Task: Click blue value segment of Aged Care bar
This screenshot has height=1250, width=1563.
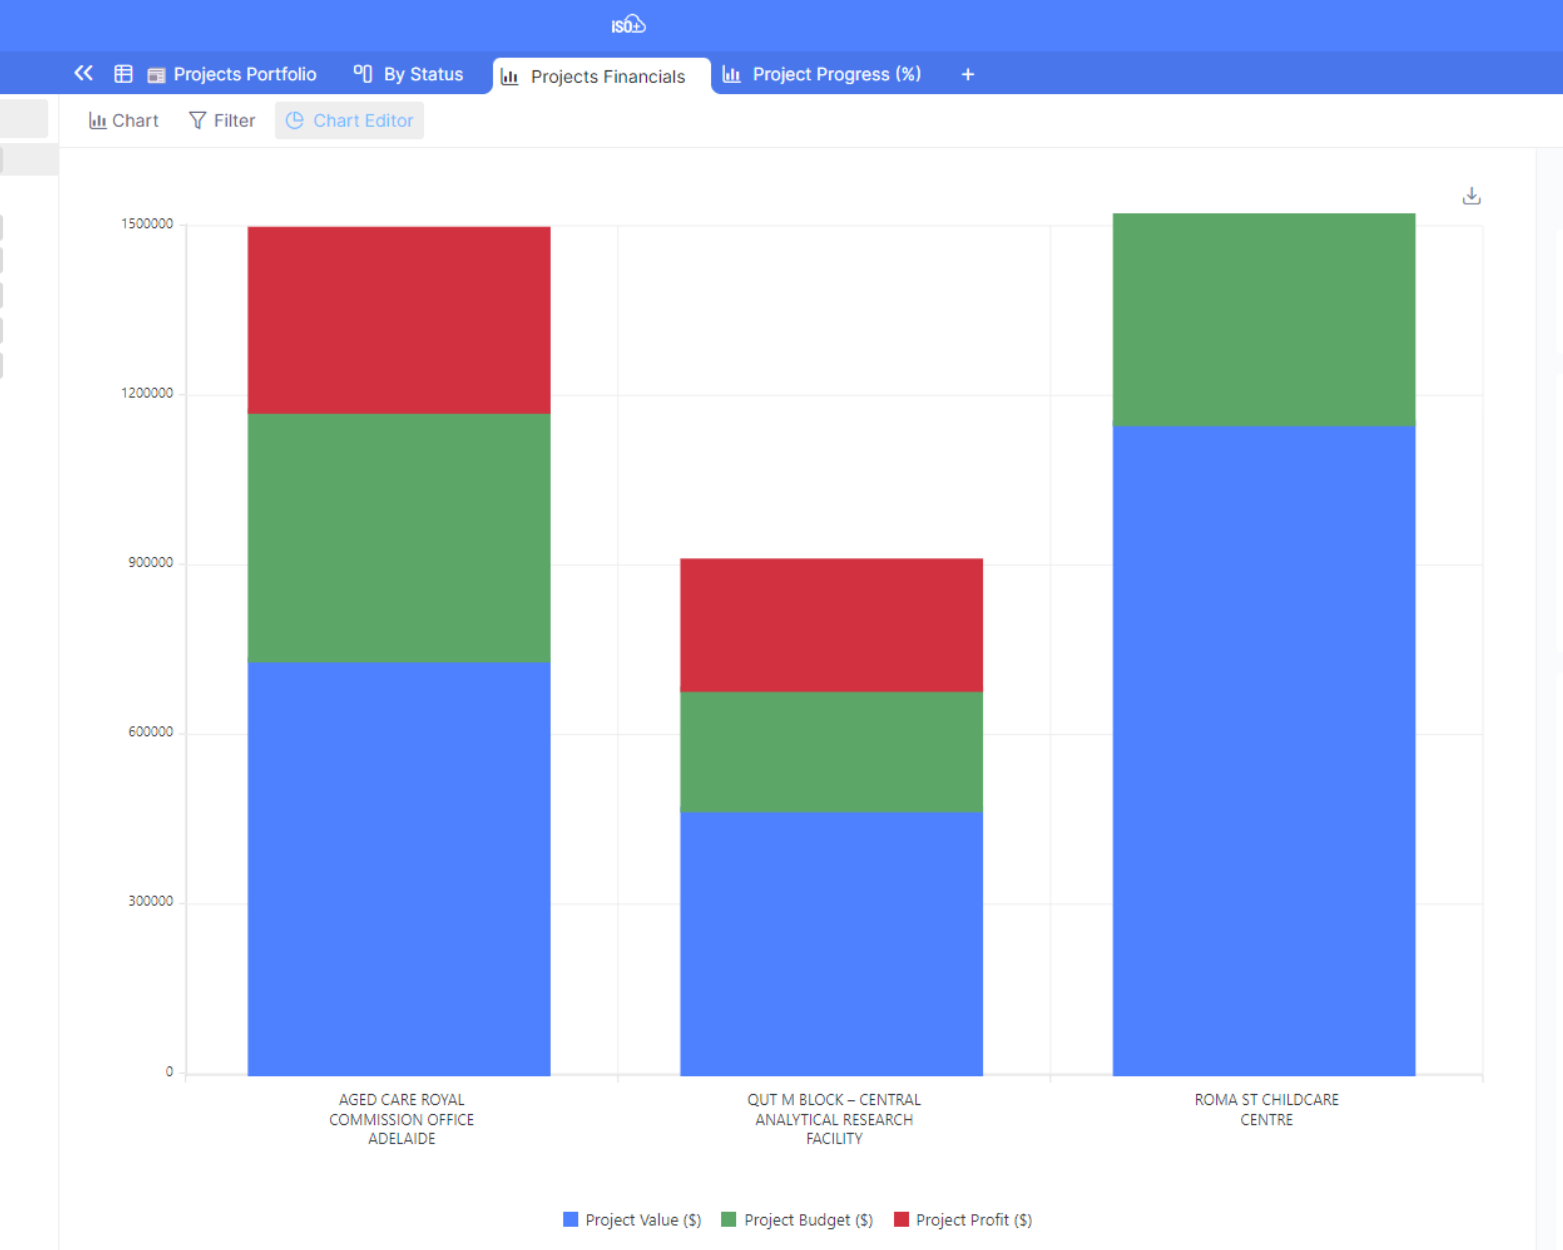Action: (x=398, y=868)
